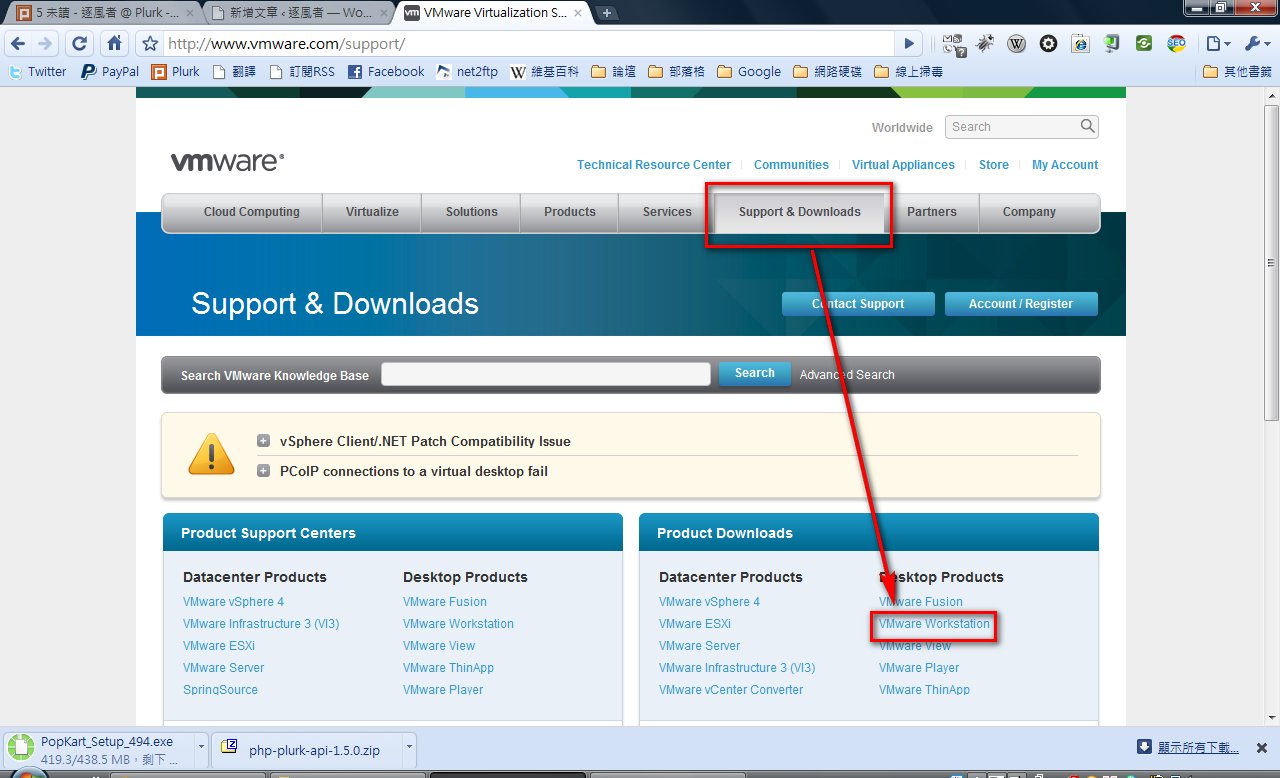Open the 翻譯 bookmark
This screenshot has height=778, width=1280.
[x=236, y=72]
